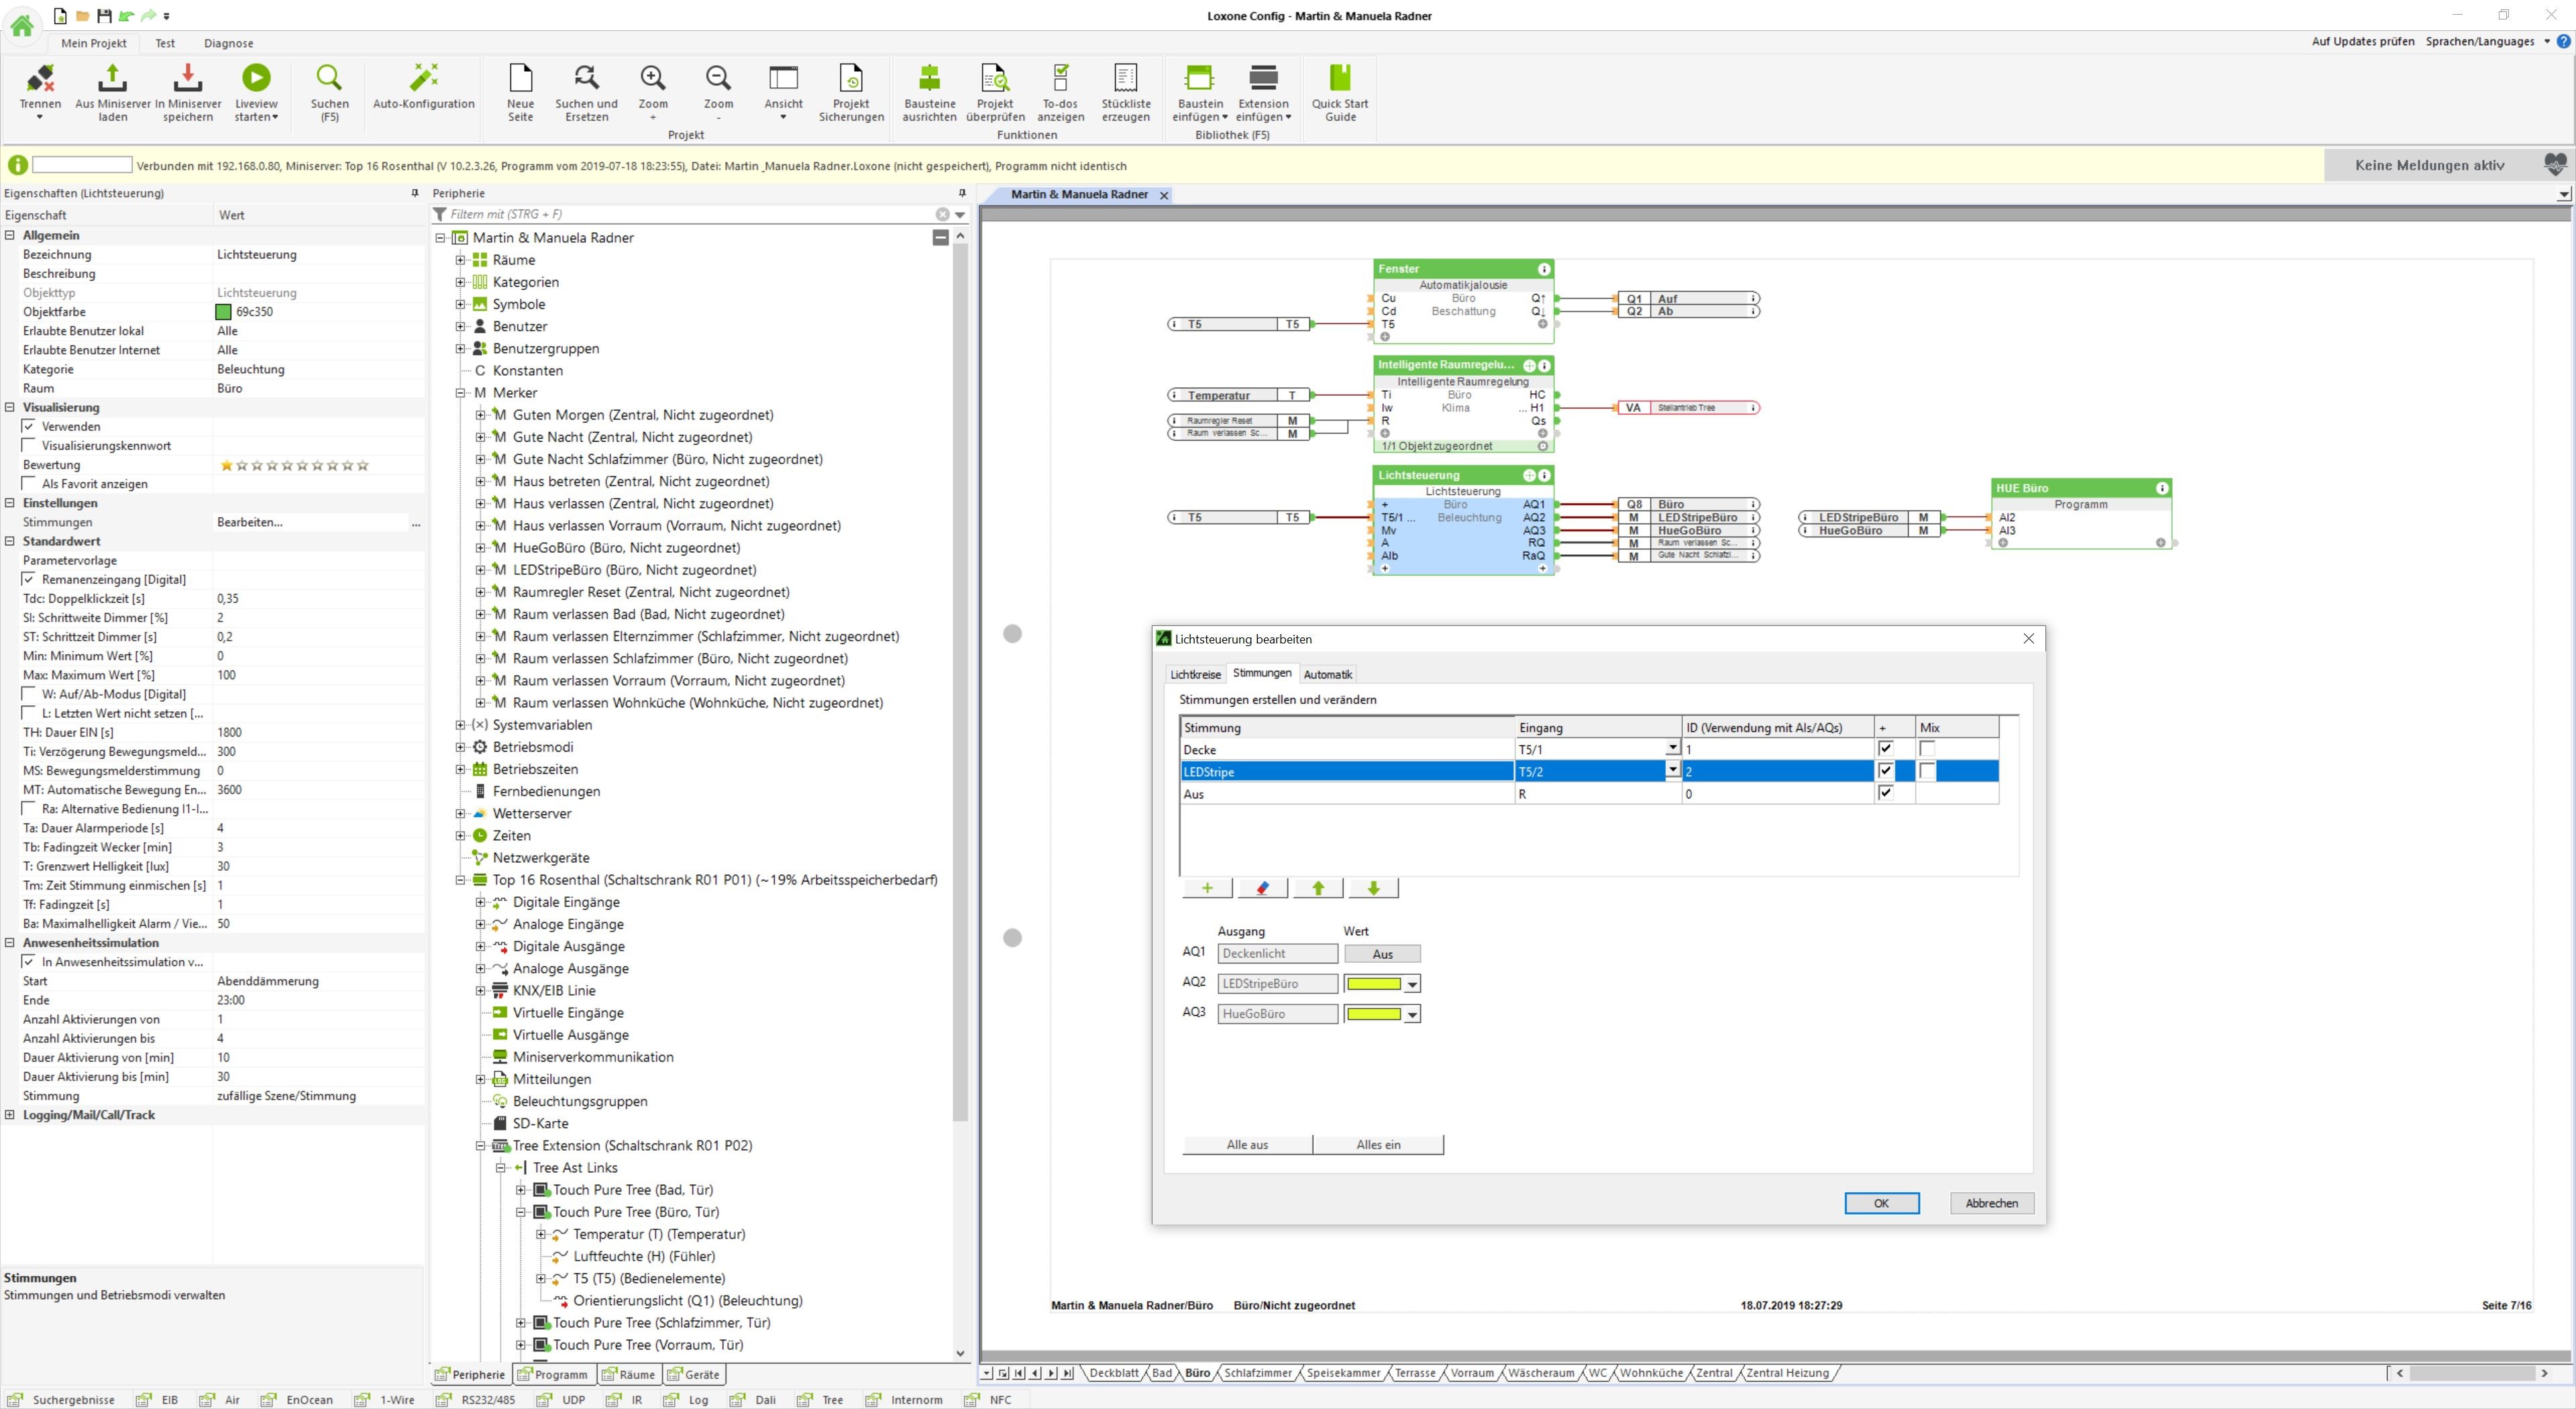Click Stückliste erzeugen icon
The image size is (2576, 1409).
tap(1125, 78)
